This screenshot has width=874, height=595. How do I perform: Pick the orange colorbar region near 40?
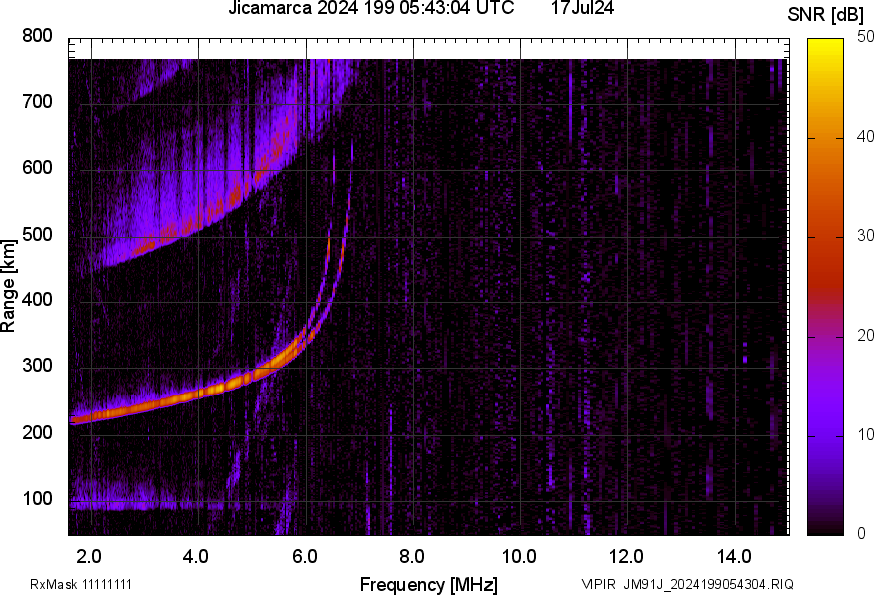click(x=826, y=138)
